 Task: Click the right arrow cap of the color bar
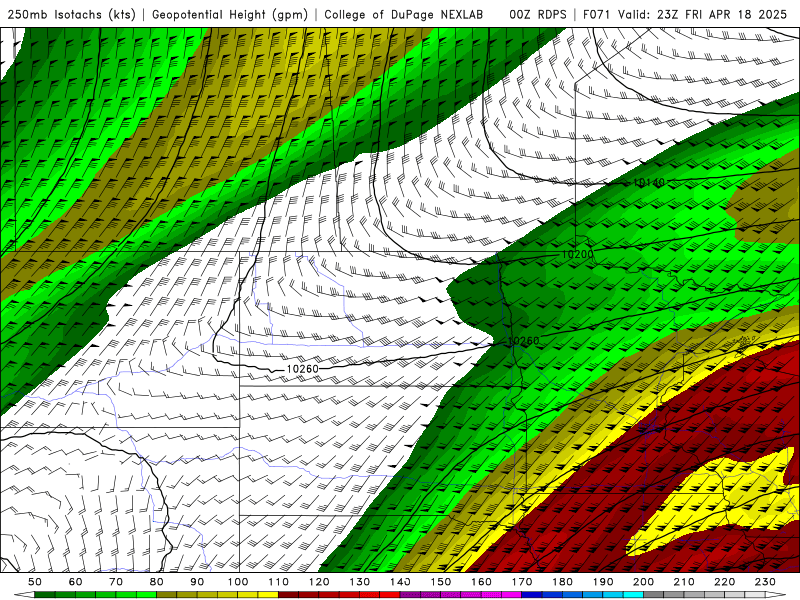776,595
